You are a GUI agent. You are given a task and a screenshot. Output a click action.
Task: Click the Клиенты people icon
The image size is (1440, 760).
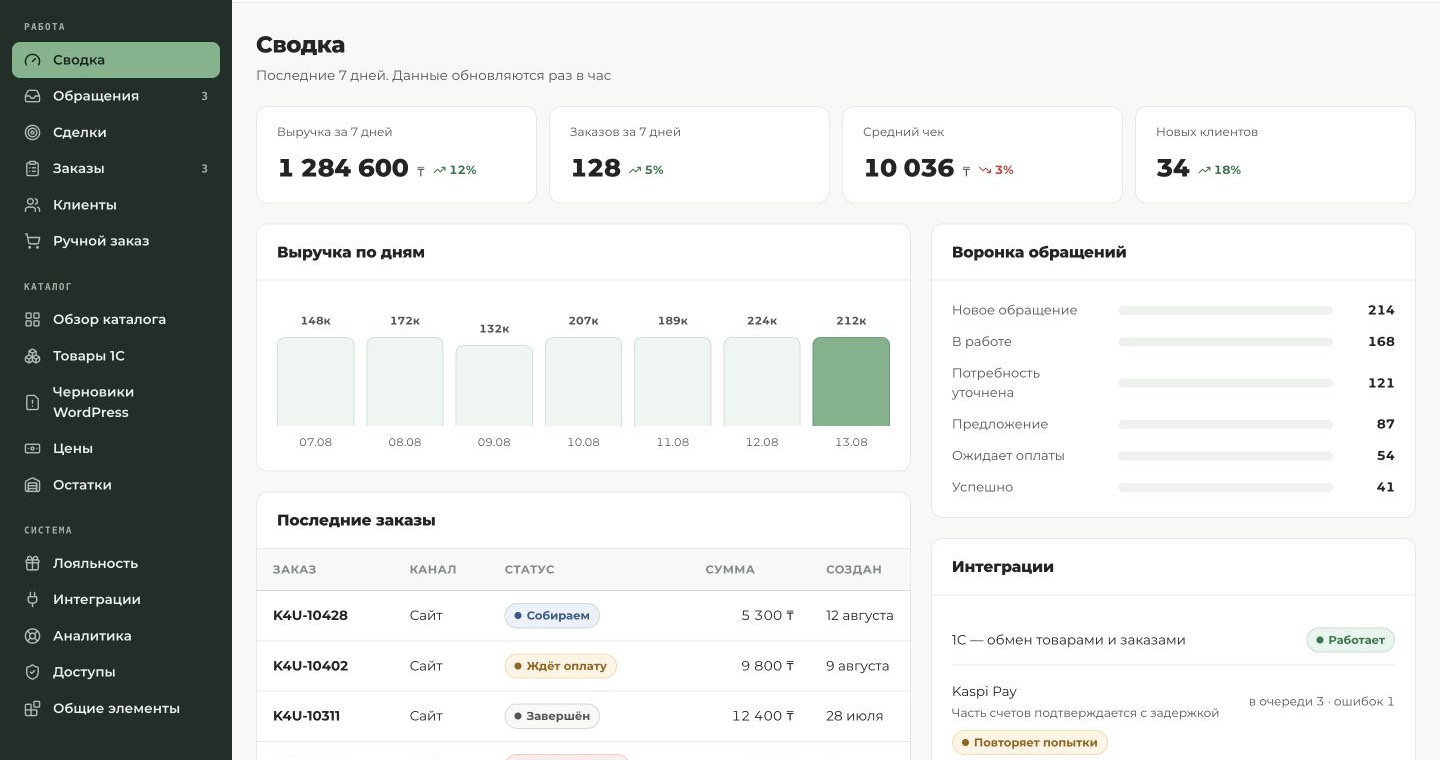(x=33, y=205)
